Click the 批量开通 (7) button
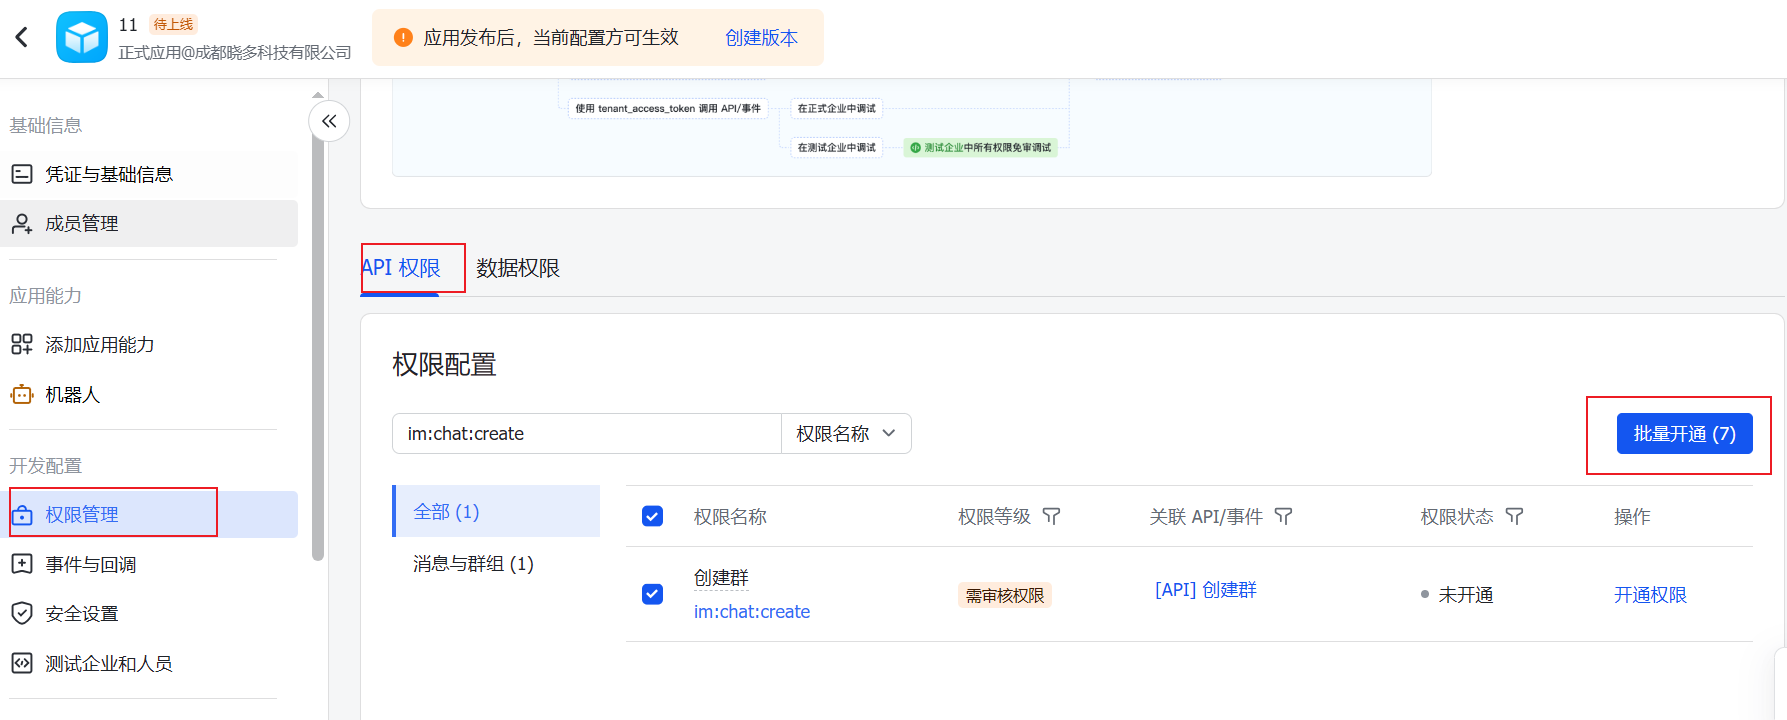Screen dimensions: 1787x720 [1684, 434]
